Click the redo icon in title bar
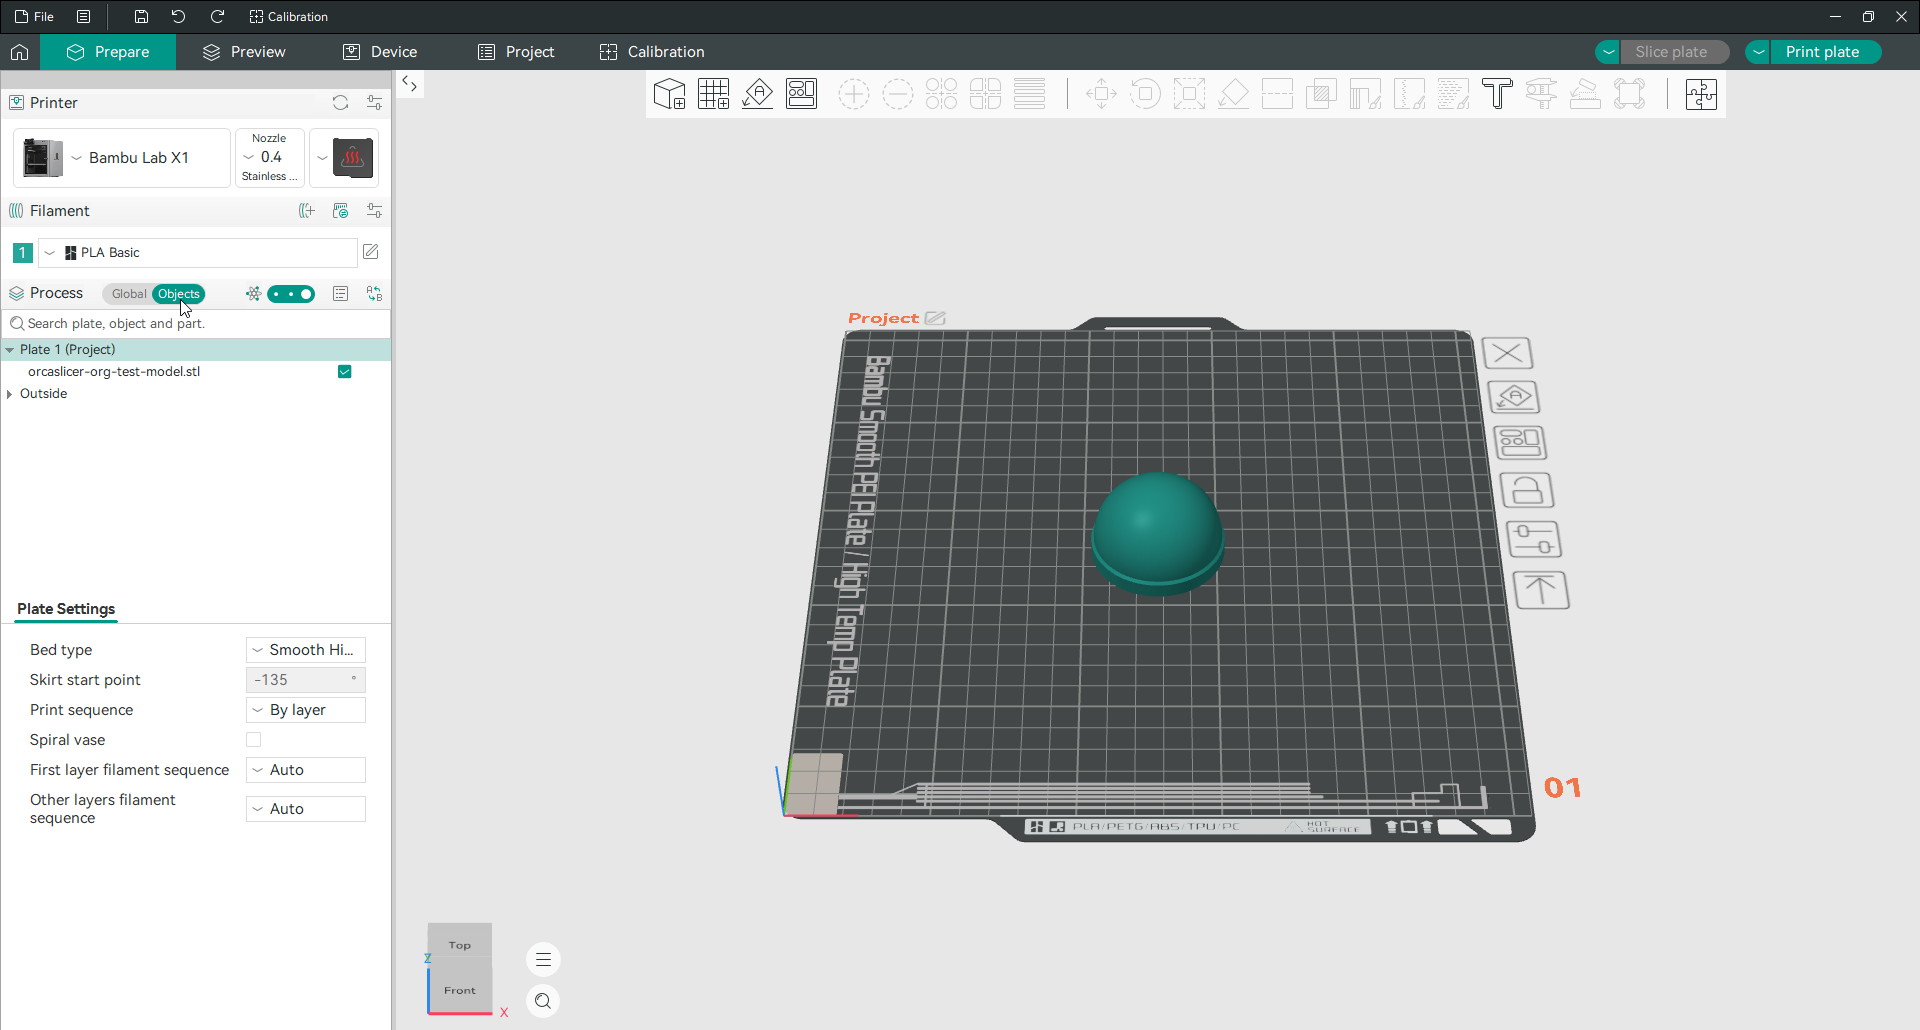The height and width of the screenshot is (1030, 1920). click(x=217, y=17)
